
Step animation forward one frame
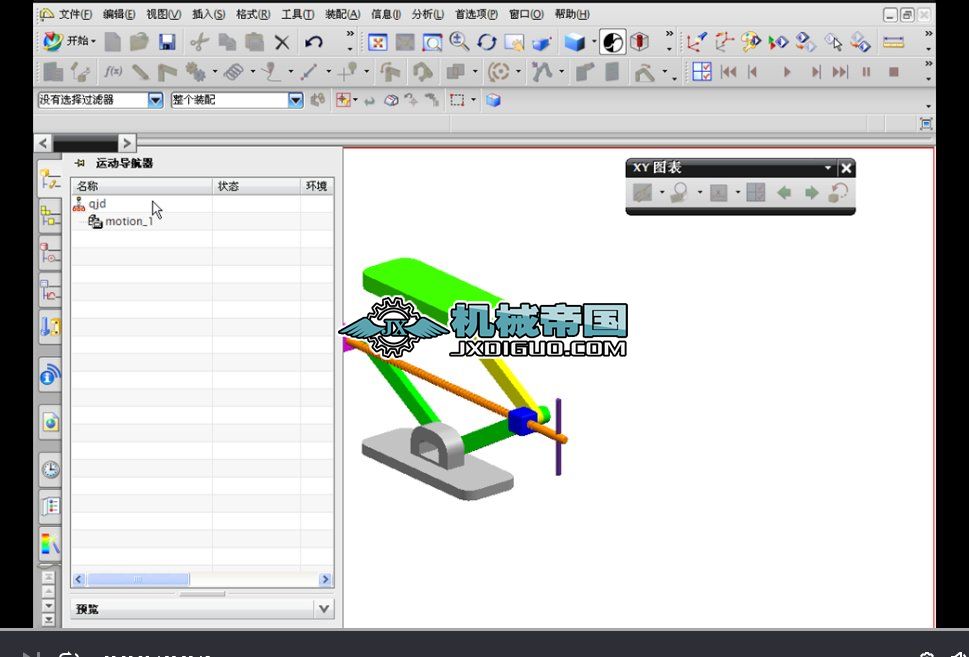pyautogui.click(x=816, y=72)
